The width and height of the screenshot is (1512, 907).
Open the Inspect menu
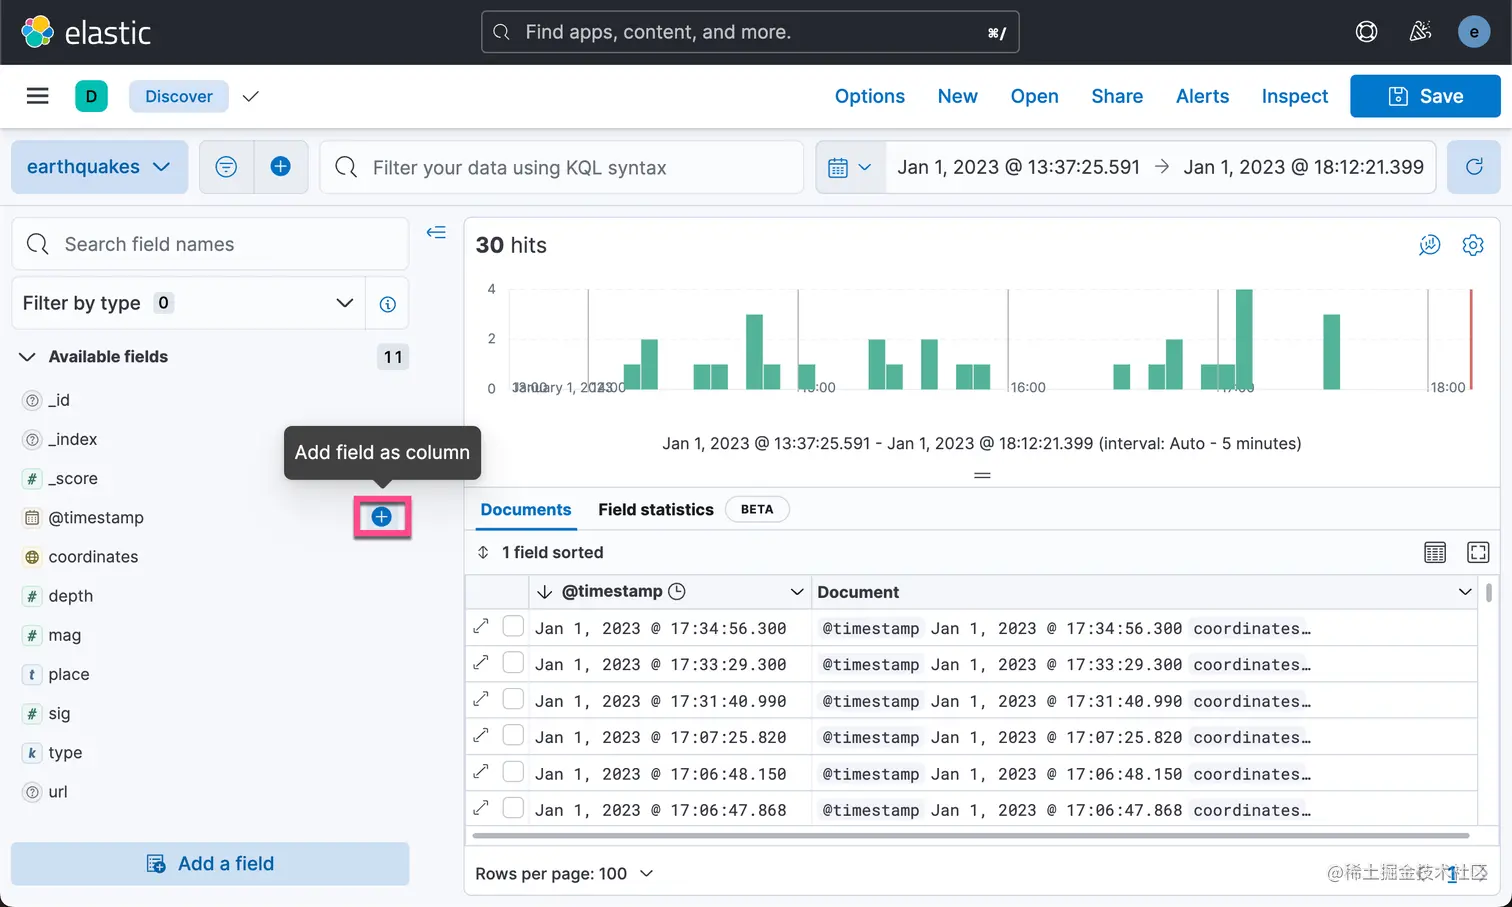pos(1294,96)
